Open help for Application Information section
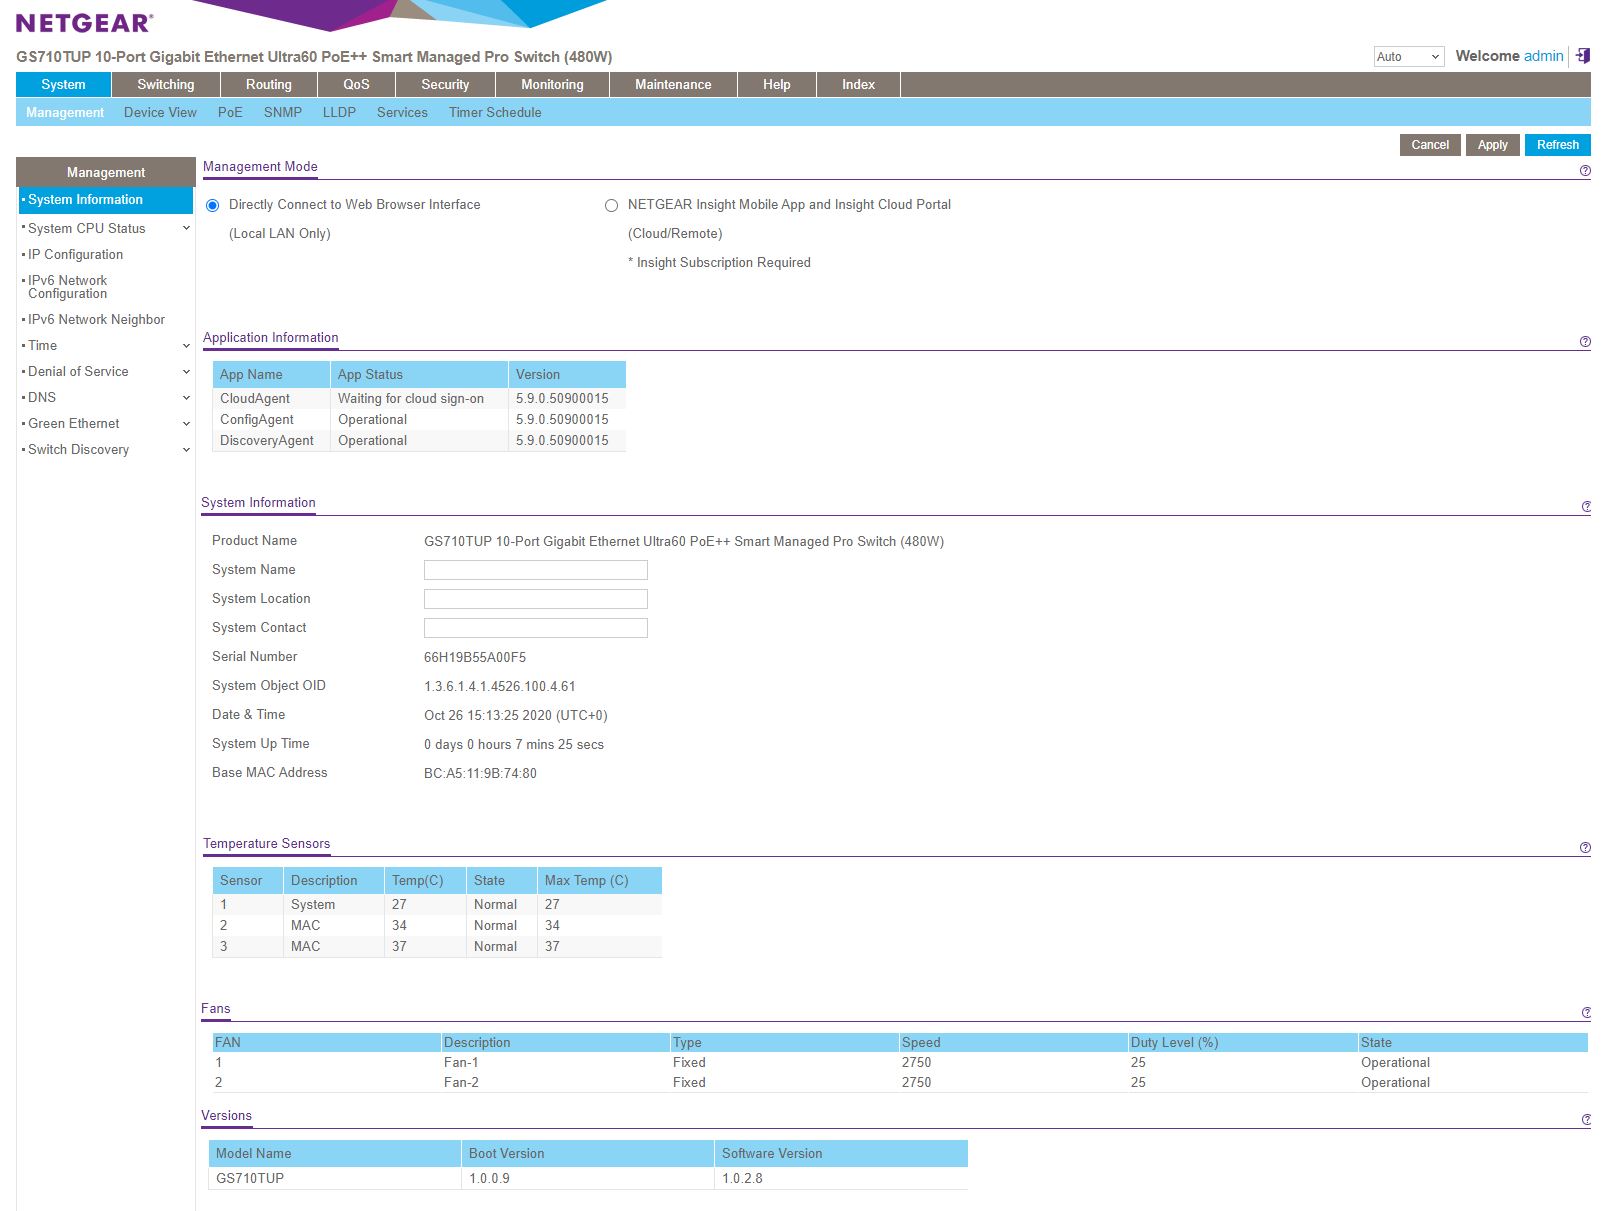 (x=1585, y=342)
